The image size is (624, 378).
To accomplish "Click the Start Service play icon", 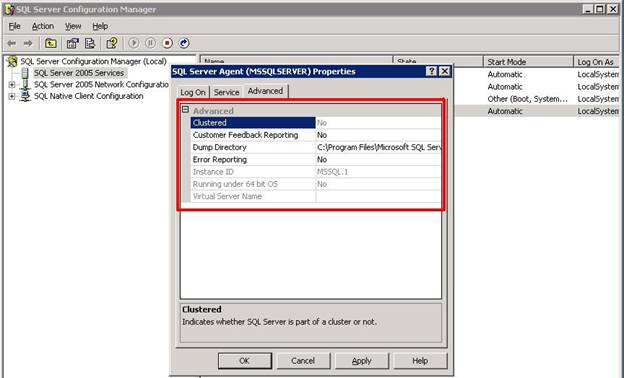I will 134,43.
